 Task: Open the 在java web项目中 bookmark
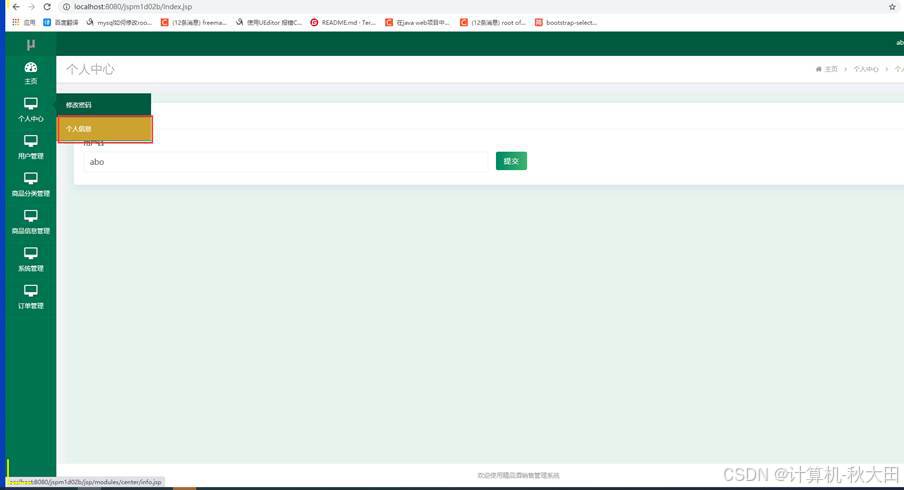[417, 22]
